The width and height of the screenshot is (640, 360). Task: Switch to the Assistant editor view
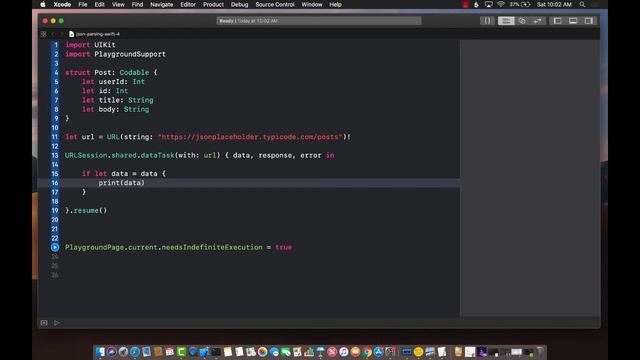pos(522,21)
